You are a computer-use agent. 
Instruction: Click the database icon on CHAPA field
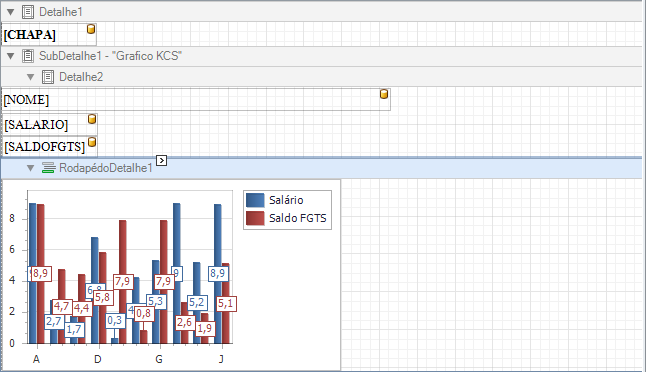click(91, 29)
